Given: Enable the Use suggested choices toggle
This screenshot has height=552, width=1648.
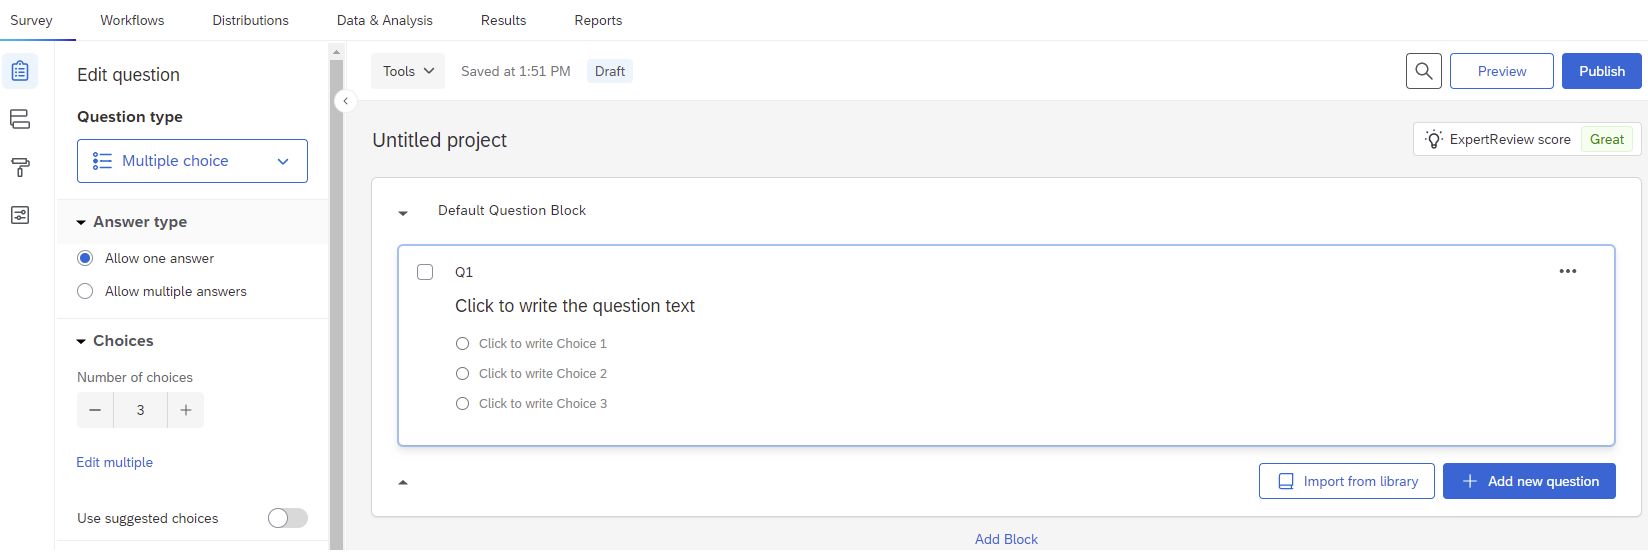Looking at the screenshot, I should click(287, 518).
